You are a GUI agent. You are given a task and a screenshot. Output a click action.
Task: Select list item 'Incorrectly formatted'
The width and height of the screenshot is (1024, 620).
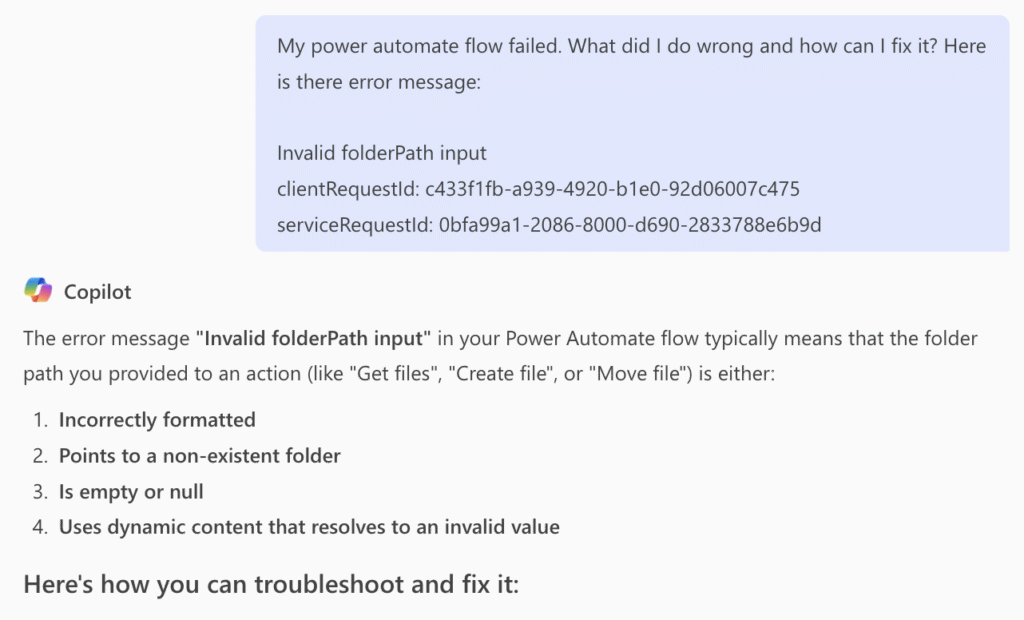point(157,420)
